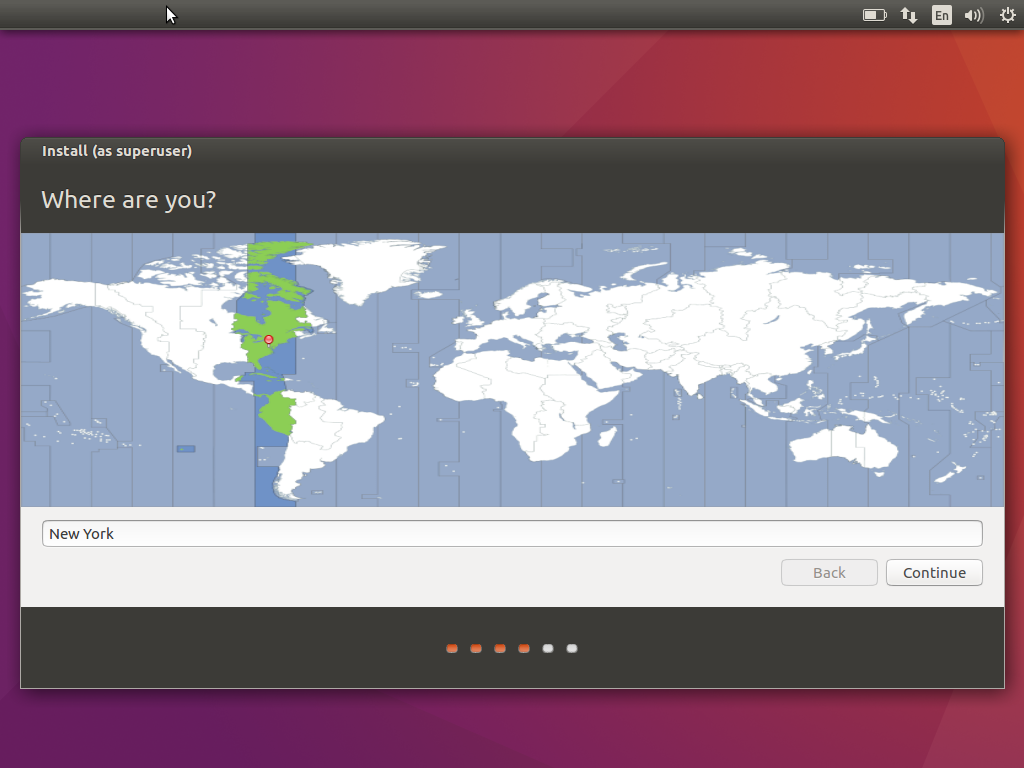Click the greyed-out Back button
This screenshot has height=768, width=1024.
829,573
